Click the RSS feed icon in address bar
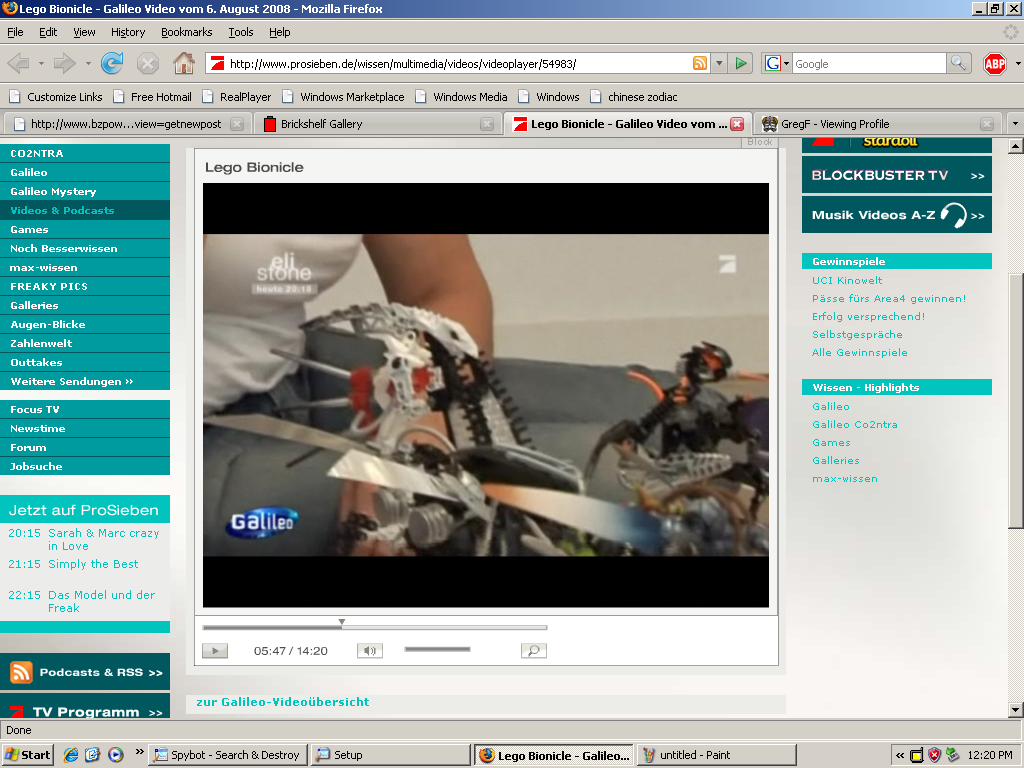 click(x=699, y=63)
